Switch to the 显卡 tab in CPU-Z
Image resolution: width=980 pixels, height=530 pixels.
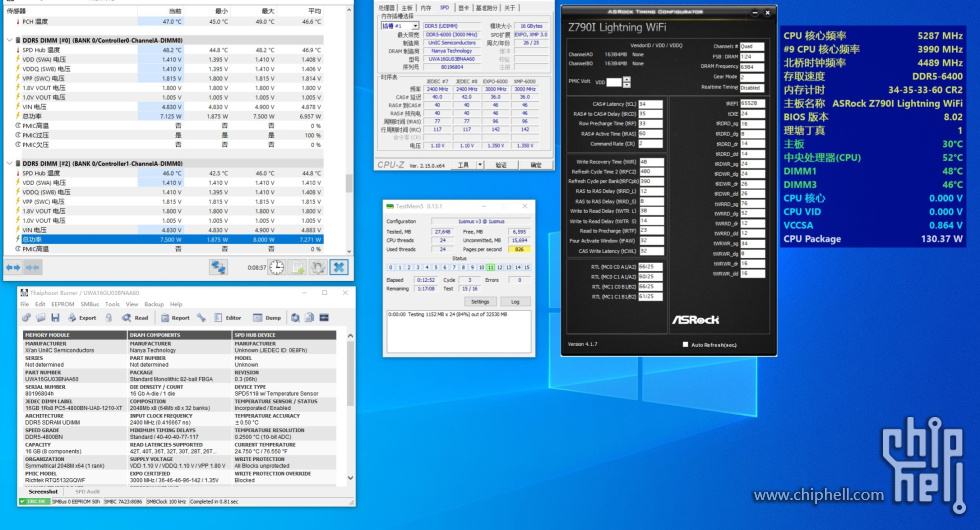[x=464, y=8]
